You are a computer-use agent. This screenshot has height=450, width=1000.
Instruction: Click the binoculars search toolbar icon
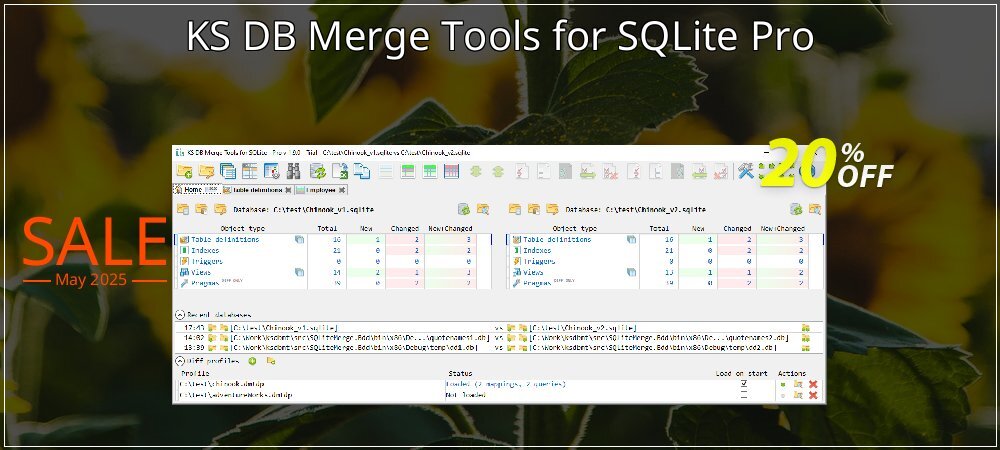(x=293, y=171)
